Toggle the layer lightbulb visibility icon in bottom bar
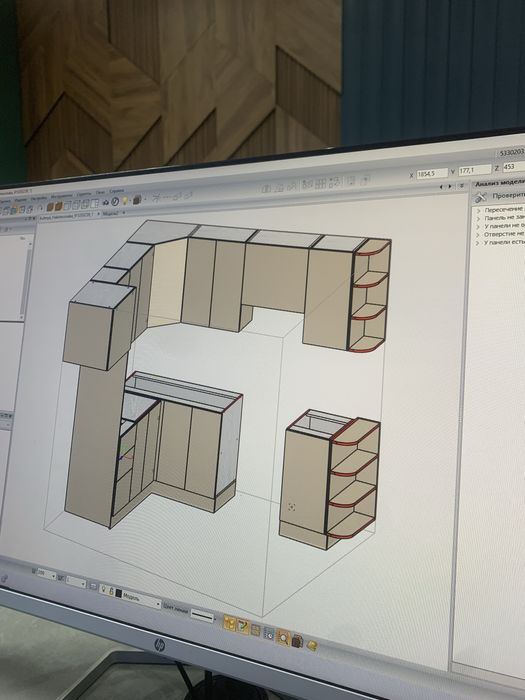The height and width of the screenshot is (700, 525). (103, 589)
